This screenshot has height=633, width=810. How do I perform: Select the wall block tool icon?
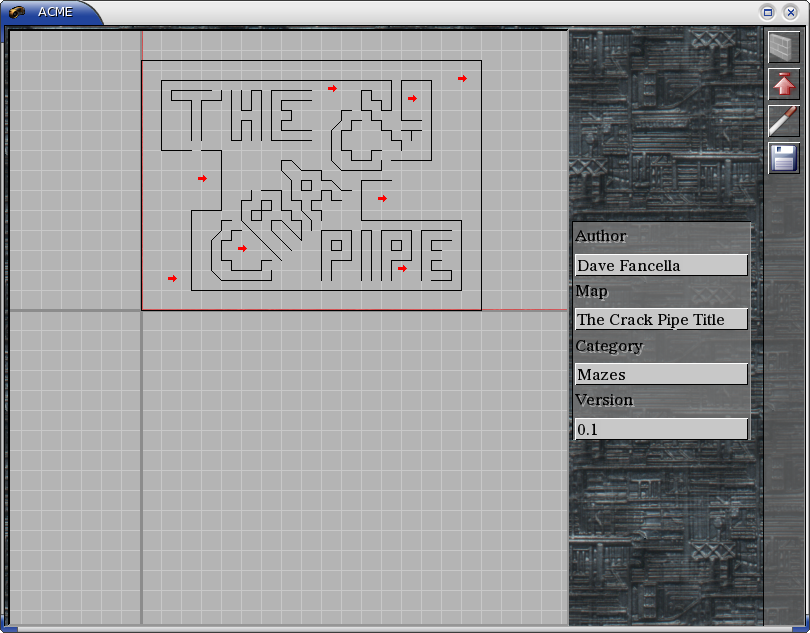coord(784,48)
